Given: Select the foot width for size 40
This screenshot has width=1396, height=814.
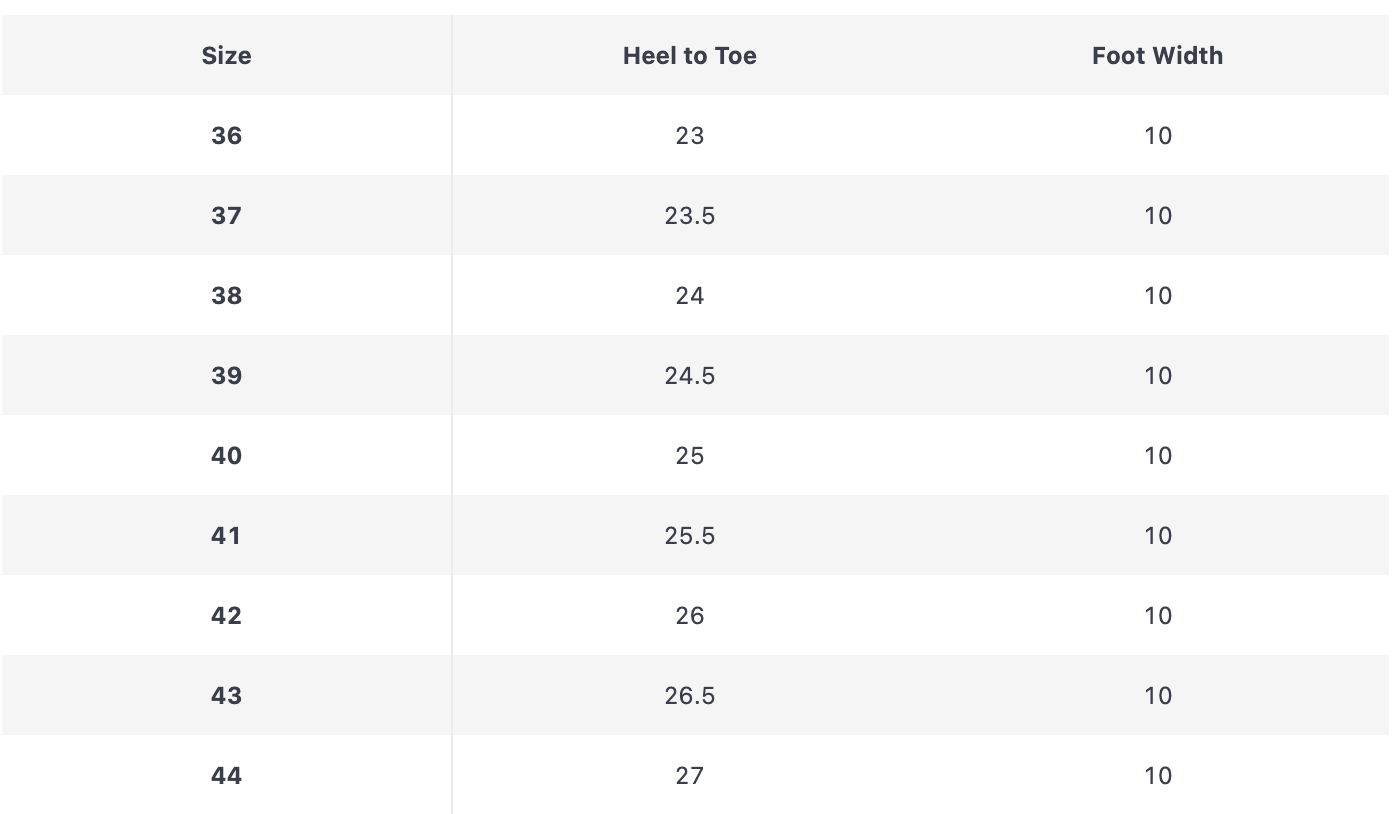Looking at the screenshot, I should click(1157, 455).
